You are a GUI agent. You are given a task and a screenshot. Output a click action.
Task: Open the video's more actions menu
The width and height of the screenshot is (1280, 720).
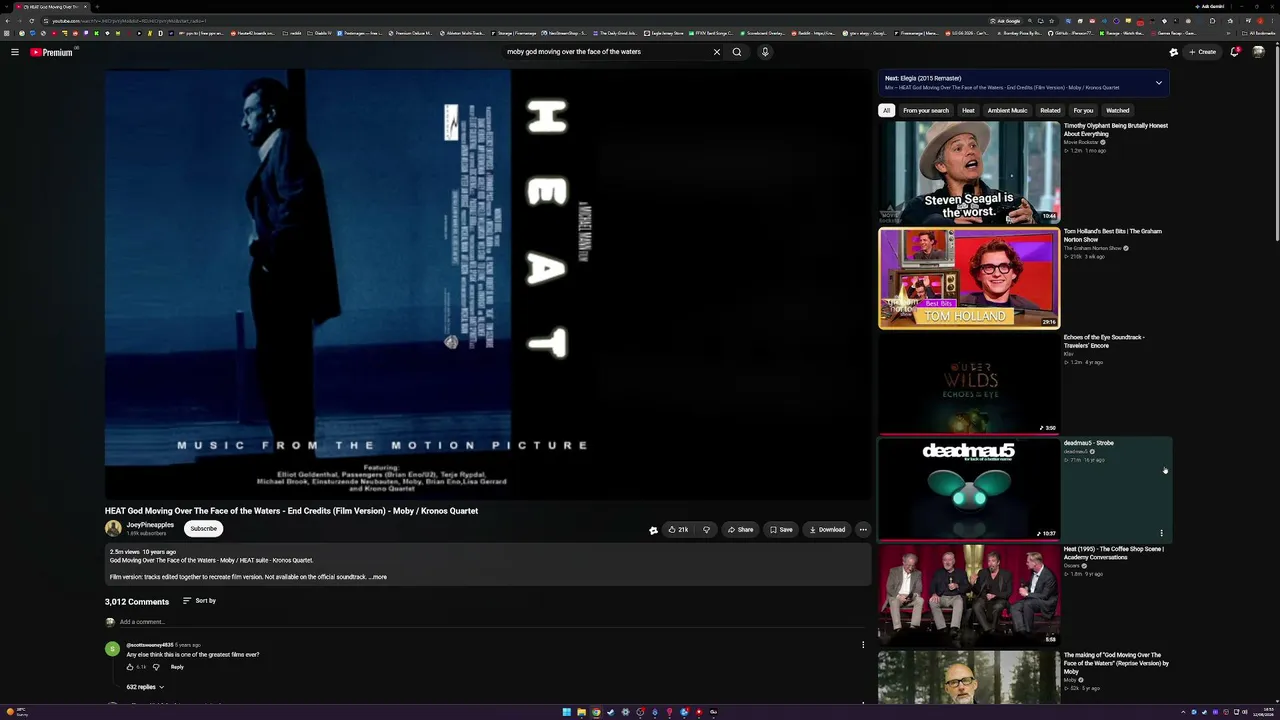pos(863,530)
